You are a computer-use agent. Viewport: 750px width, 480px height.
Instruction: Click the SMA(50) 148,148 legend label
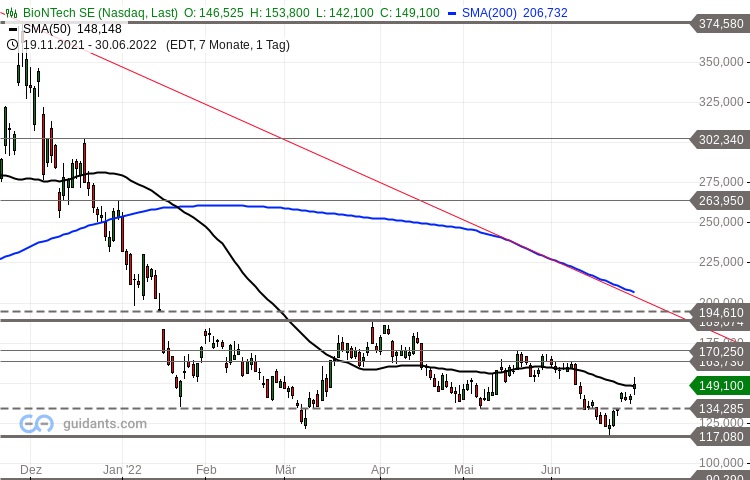pos(72,29)
